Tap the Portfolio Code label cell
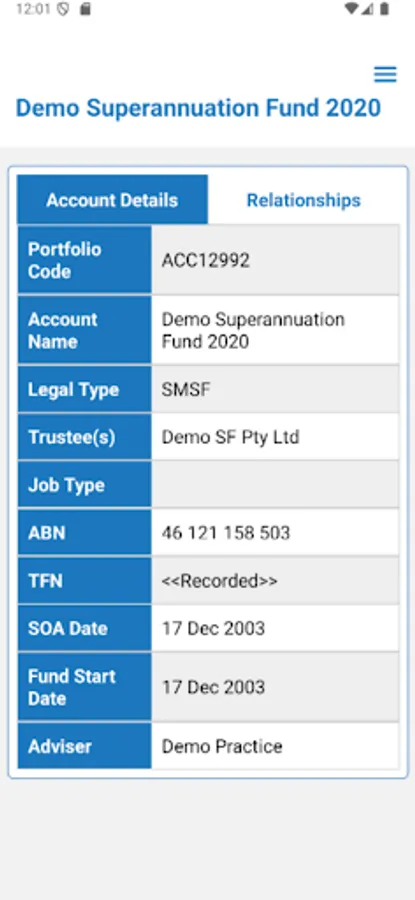 [84, 260]
